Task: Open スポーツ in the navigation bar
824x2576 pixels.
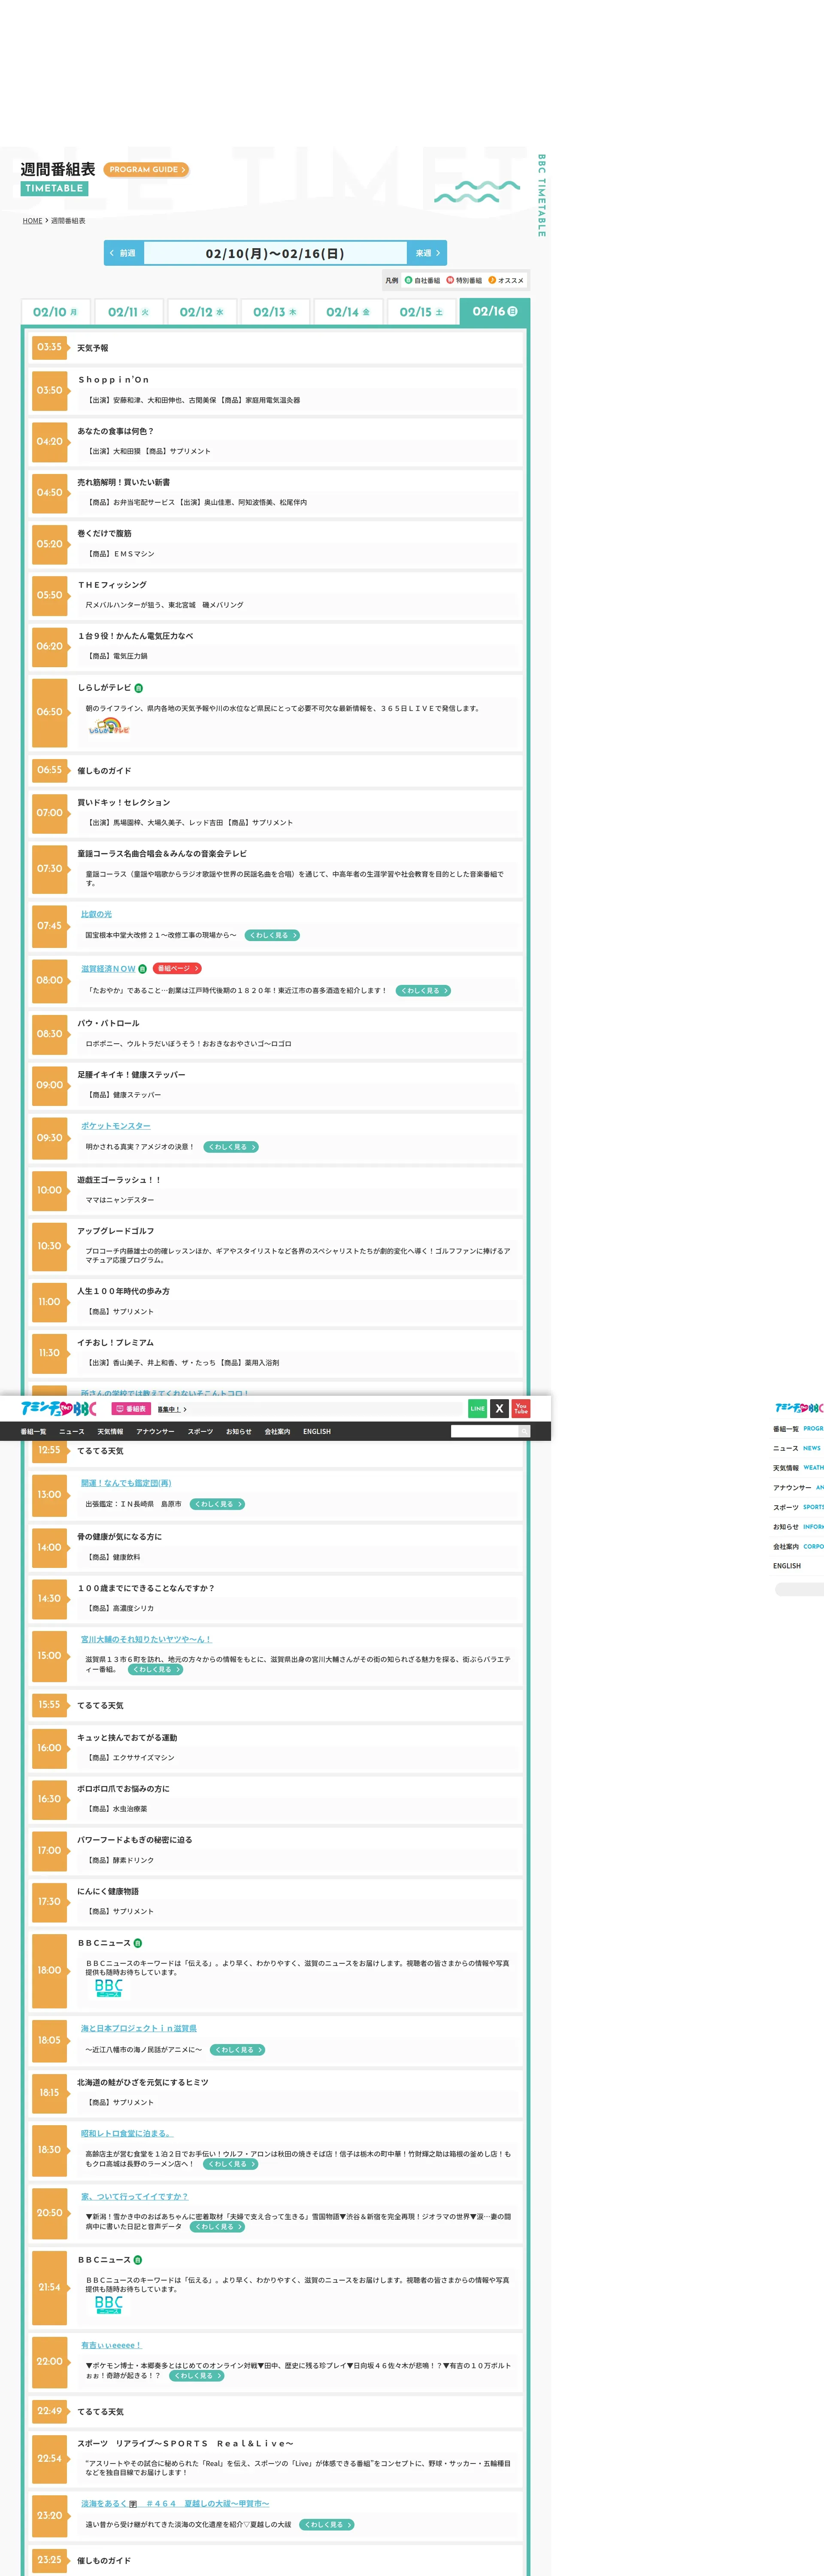Action: click(x=200, y=1431)
